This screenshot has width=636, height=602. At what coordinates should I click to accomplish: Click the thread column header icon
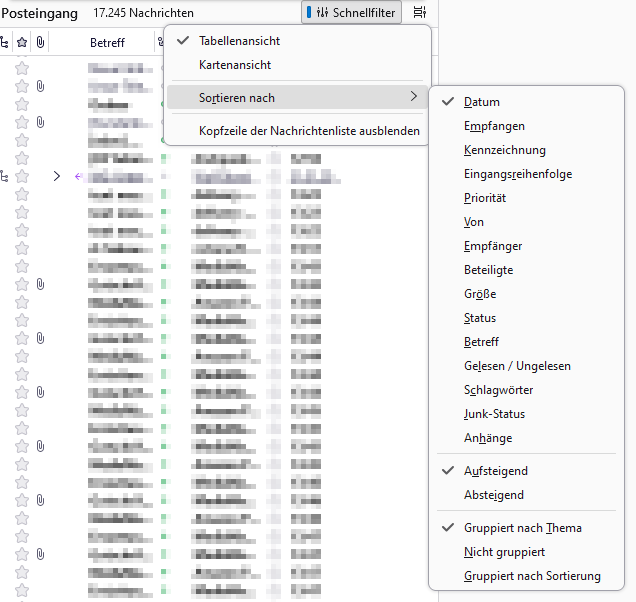4,42
